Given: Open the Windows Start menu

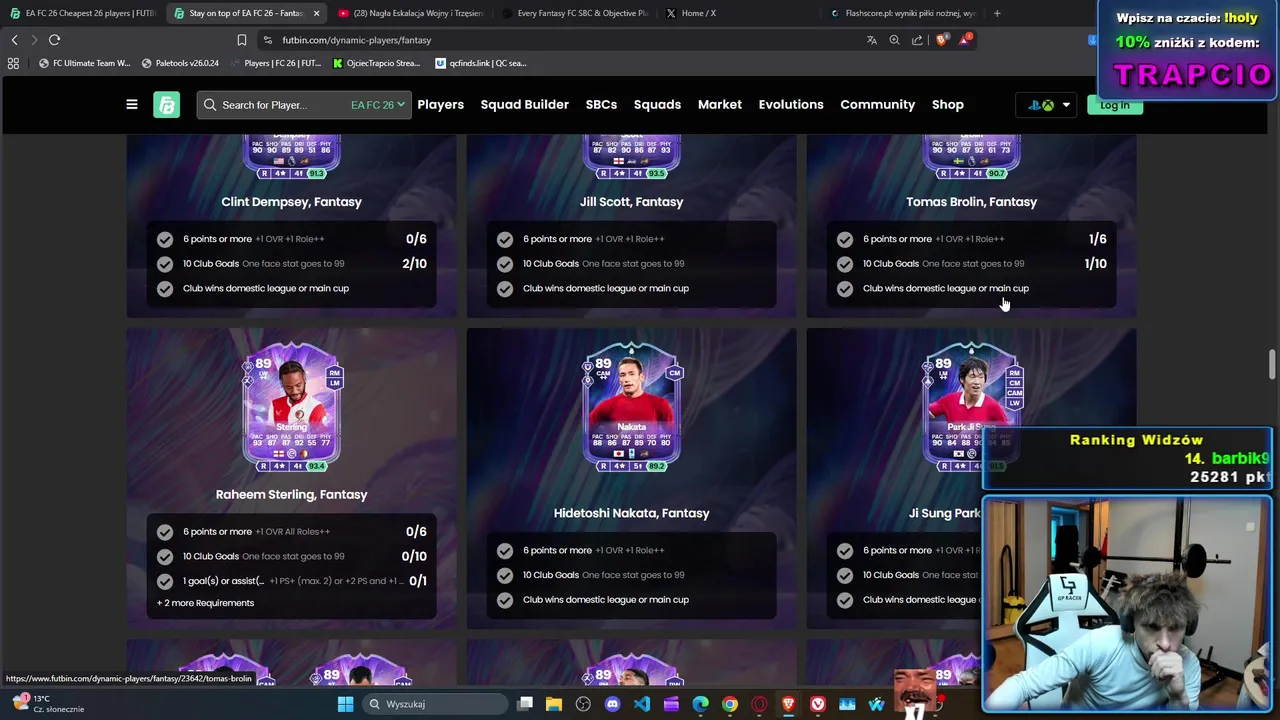Looking at the screenshot, I should point(345,704).
